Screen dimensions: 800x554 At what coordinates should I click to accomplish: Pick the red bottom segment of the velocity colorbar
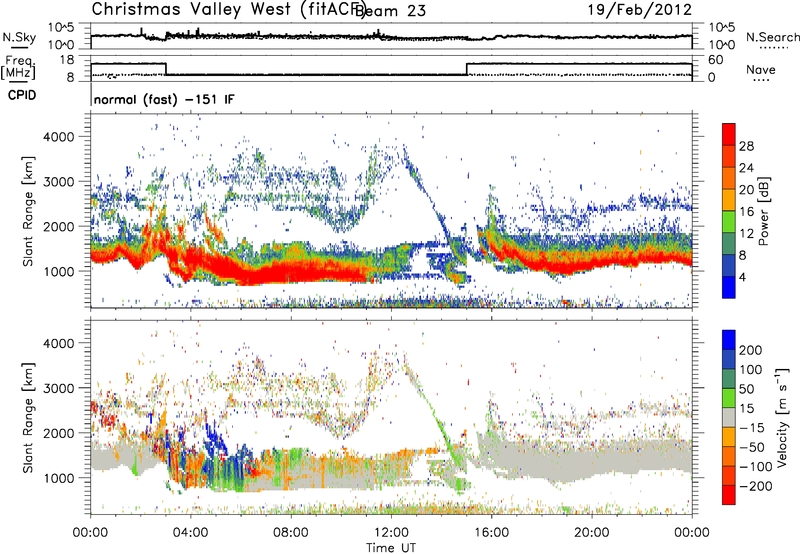(729, 495)
